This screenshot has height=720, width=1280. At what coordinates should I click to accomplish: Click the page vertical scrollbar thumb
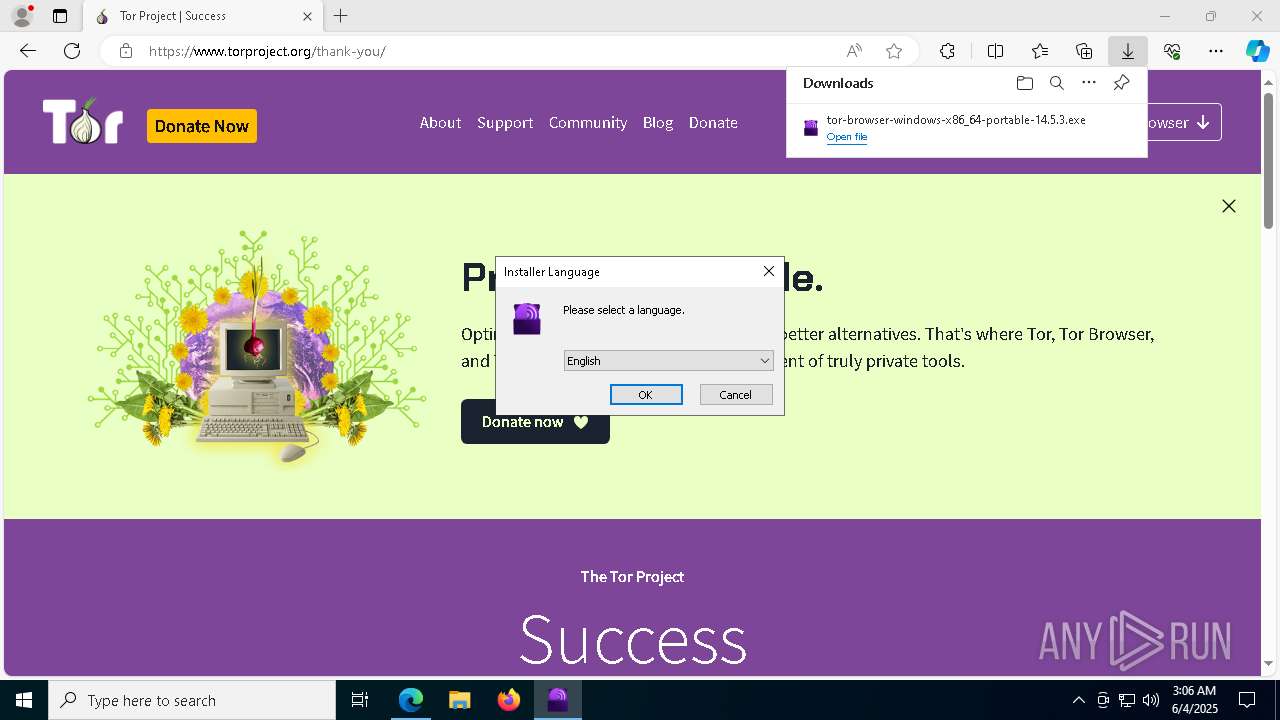click(1269, 160)
